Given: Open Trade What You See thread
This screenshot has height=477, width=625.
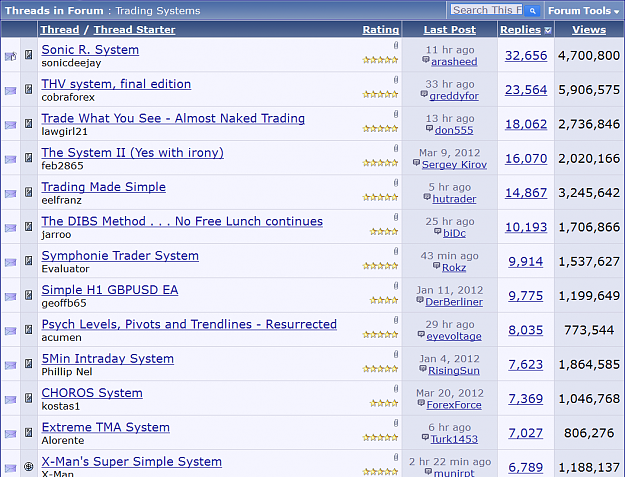Looking at the screenshot, I should point(173,118).
